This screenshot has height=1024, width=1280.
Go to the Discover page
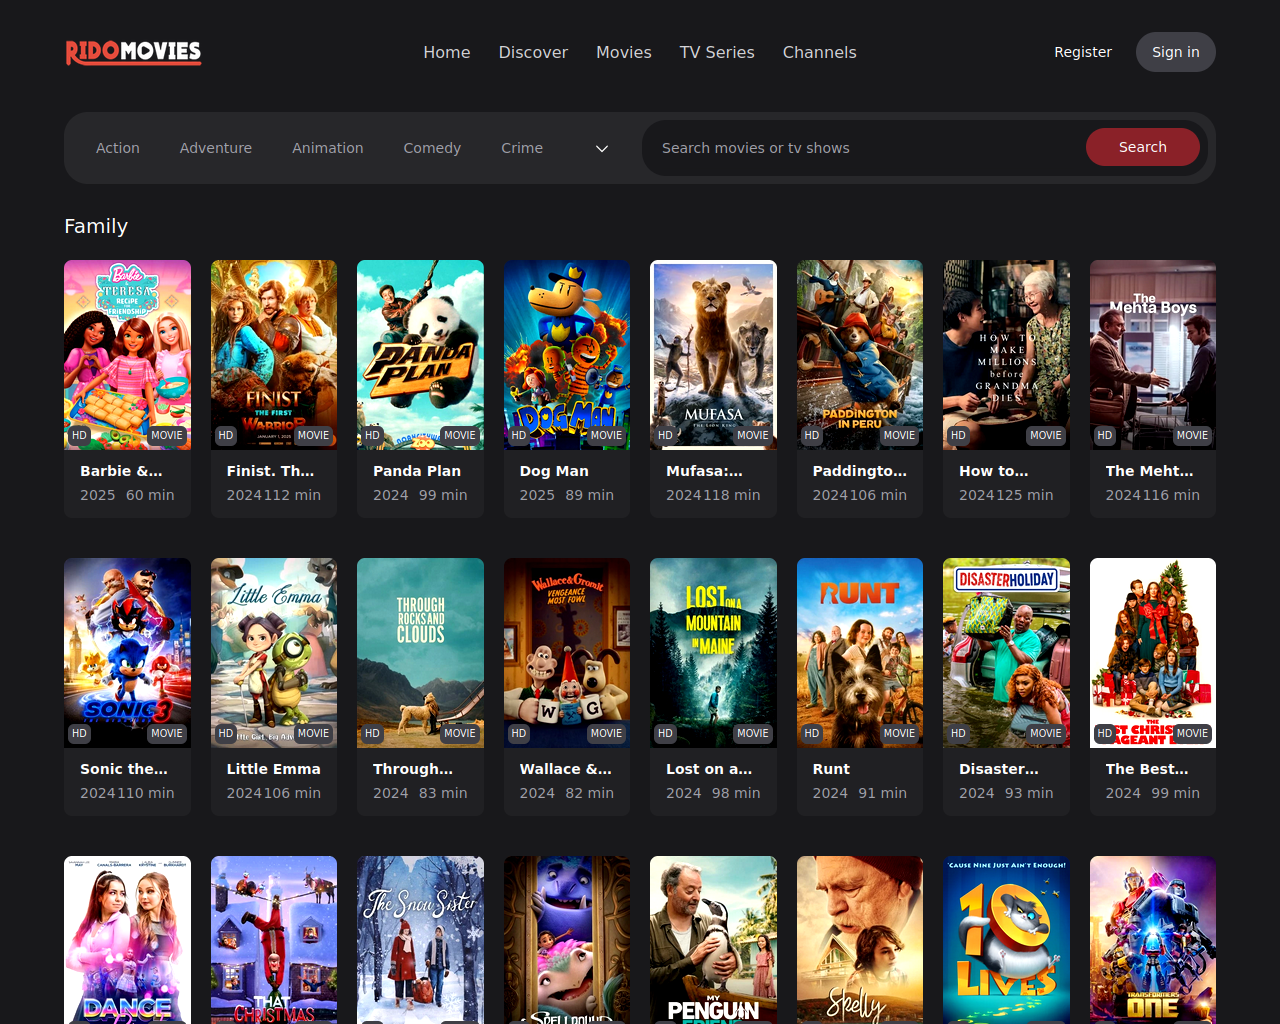533,52
